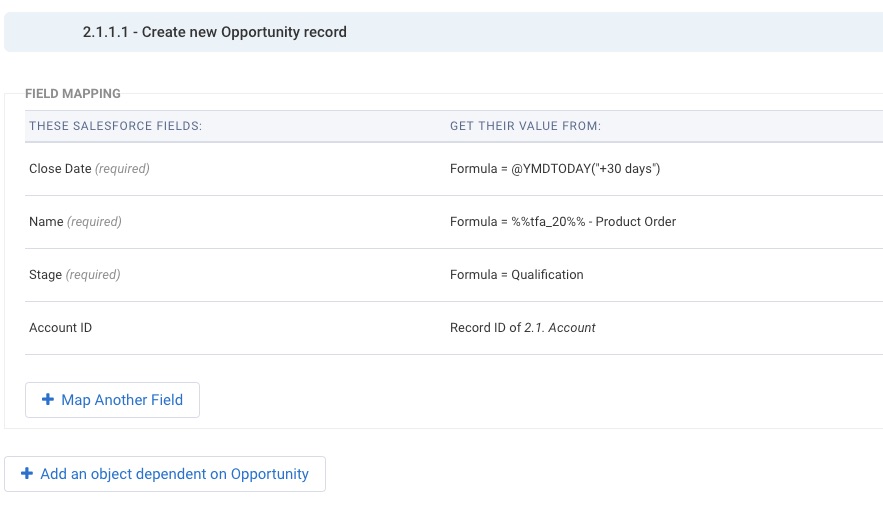Click the italic 2.1. Account reference text
The image size is (883, 505).
point(560,328)
